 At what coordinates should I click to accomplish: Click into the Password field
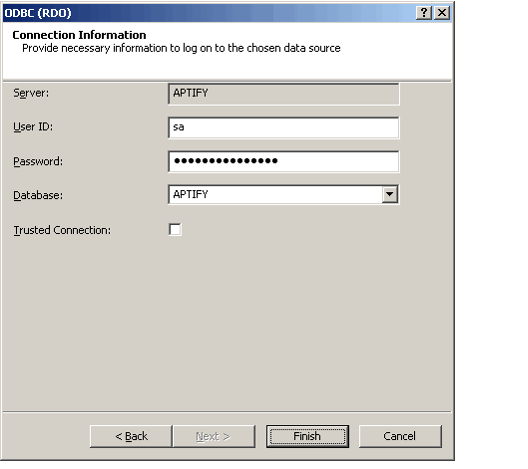284,161
